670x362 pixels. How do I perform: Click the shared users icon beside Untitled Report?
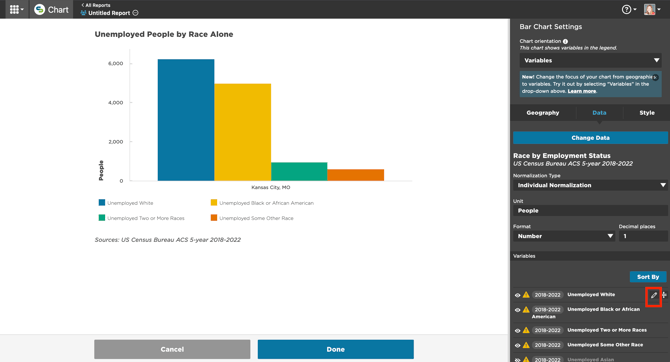tap(83, 13)
